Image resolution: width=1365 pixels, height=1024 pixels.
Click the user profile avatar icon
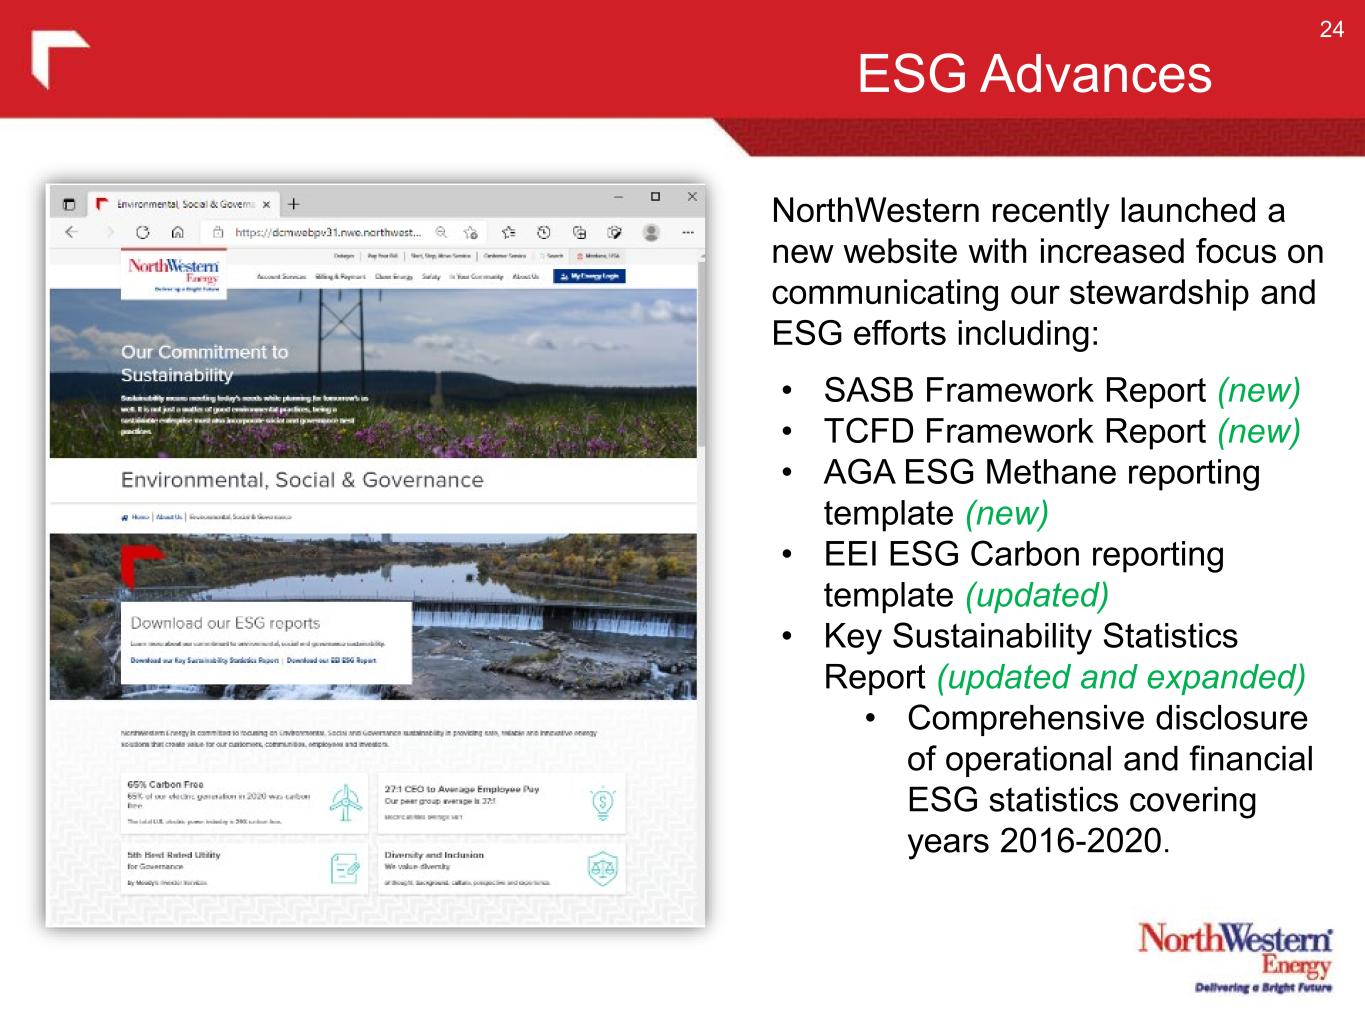click(651, 232)
